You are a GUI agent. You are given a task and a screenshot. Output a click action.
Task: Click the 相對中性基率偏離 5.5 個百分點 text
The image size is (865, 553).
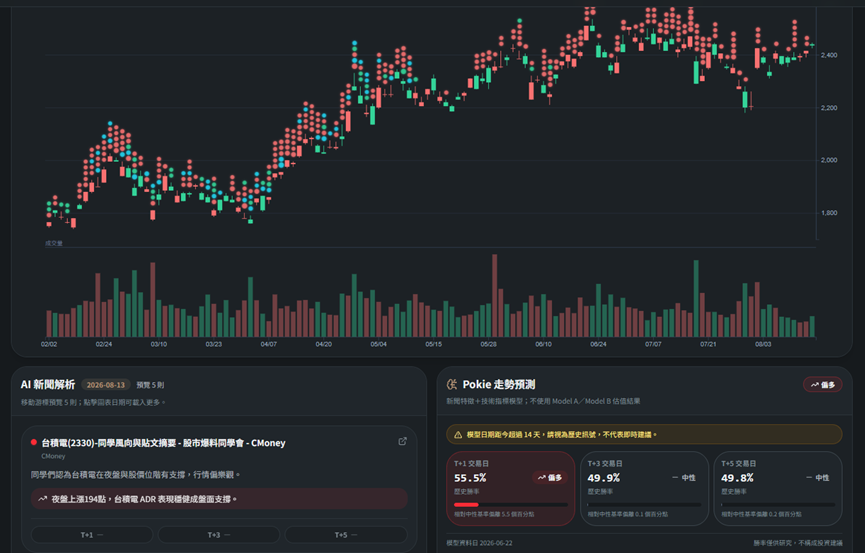[494, 514]
